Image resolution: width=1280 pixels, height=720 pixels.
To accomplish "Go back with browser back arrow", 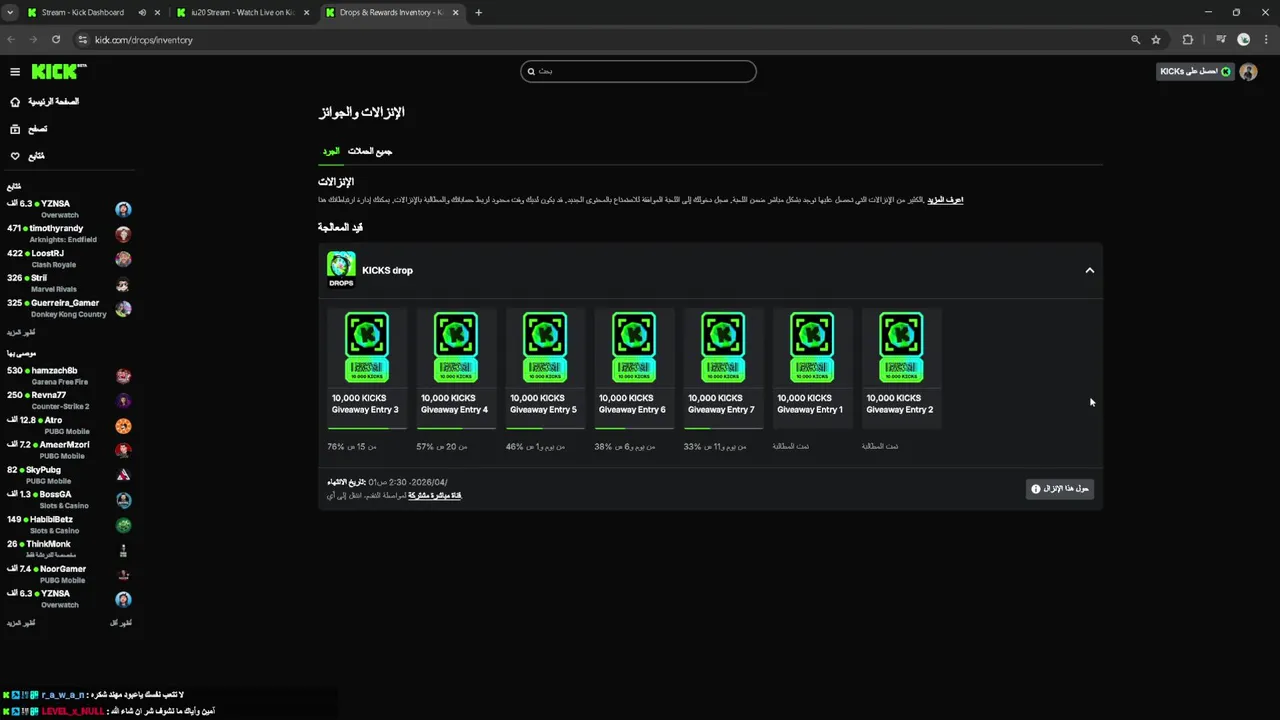I will click(11, 40).
